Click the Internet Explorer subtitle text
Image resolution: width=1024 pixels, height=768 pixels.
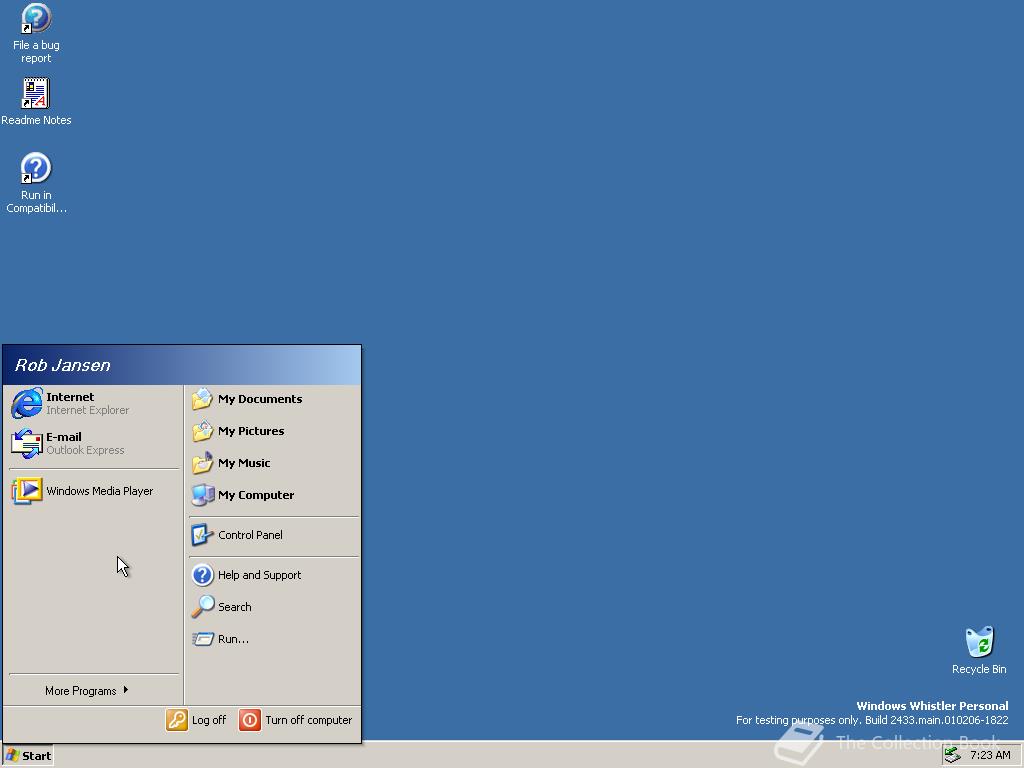click(88, 410)
